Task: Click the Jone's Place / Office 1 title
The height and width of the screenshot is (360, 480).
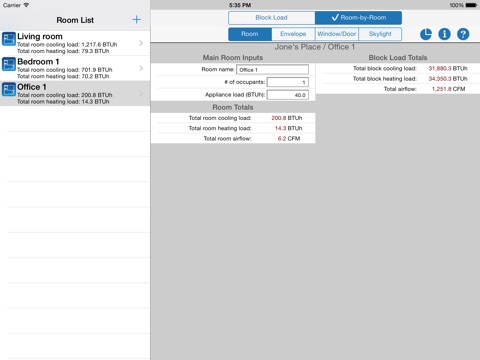Action: tap(315, 47)
